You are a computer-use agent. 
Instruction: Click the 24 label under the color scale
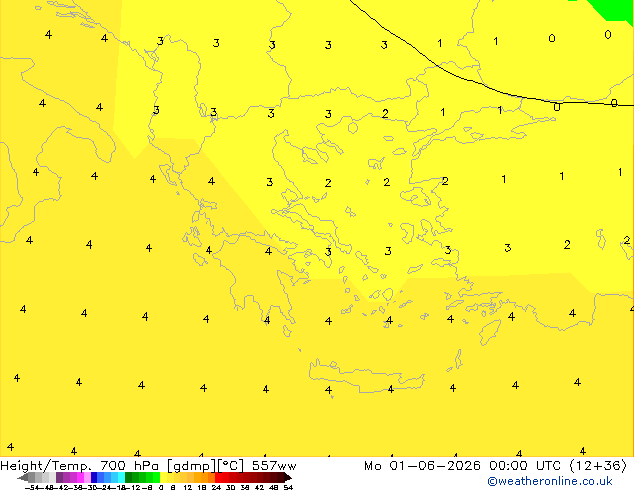216,488
